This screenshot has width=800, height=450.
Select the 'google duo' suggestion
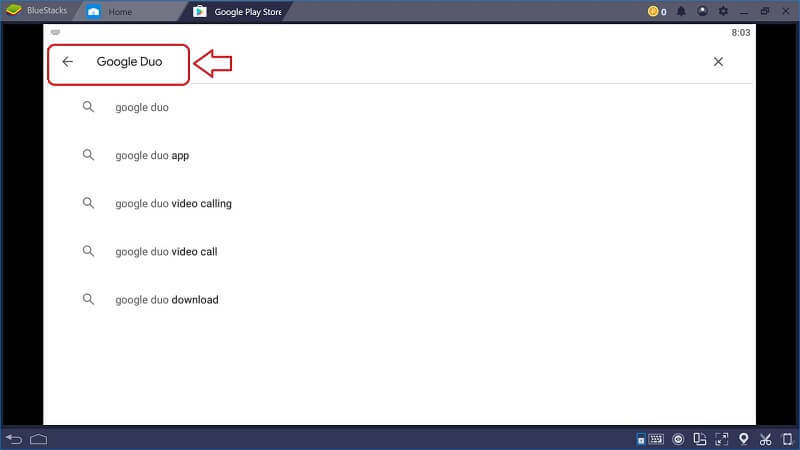(142, 107)
